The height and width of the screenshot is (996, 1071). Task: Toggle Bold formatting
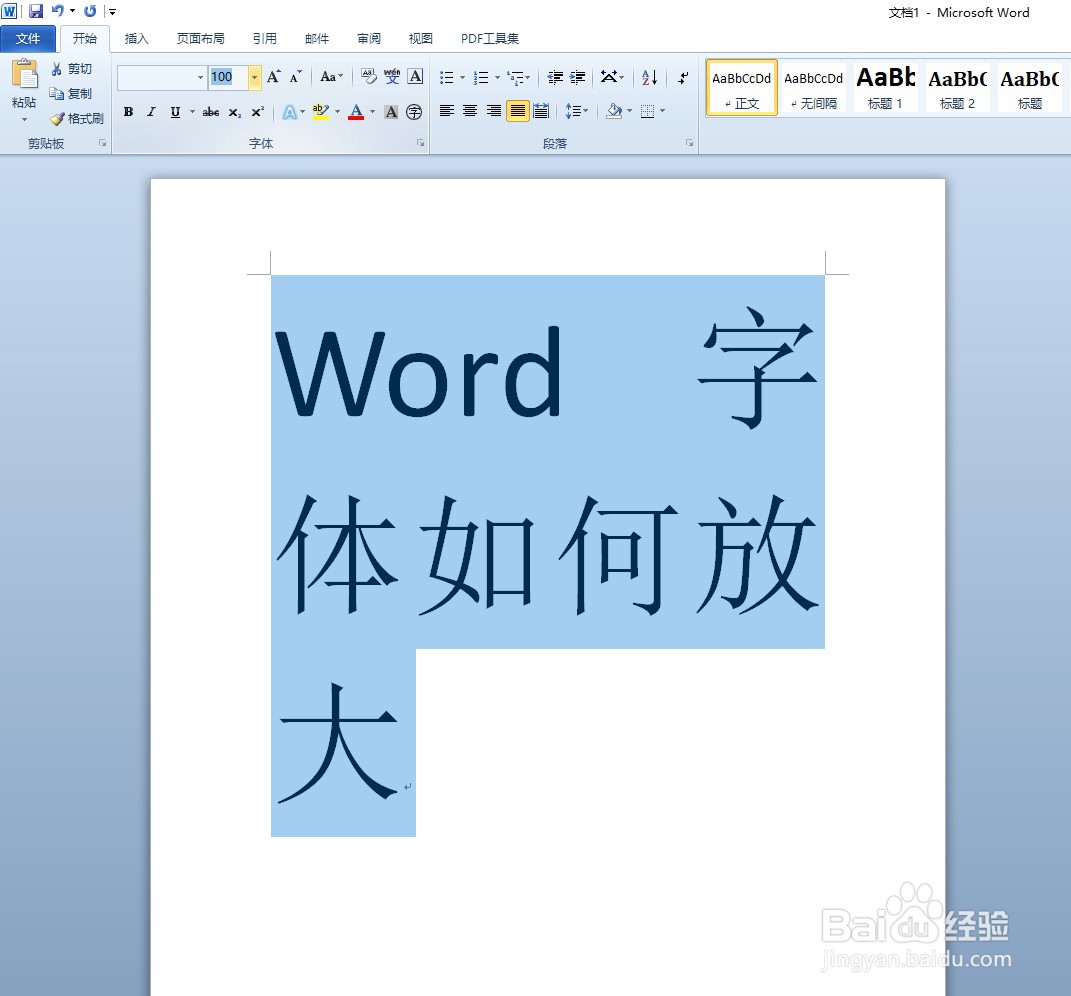[x=128, y=112]
